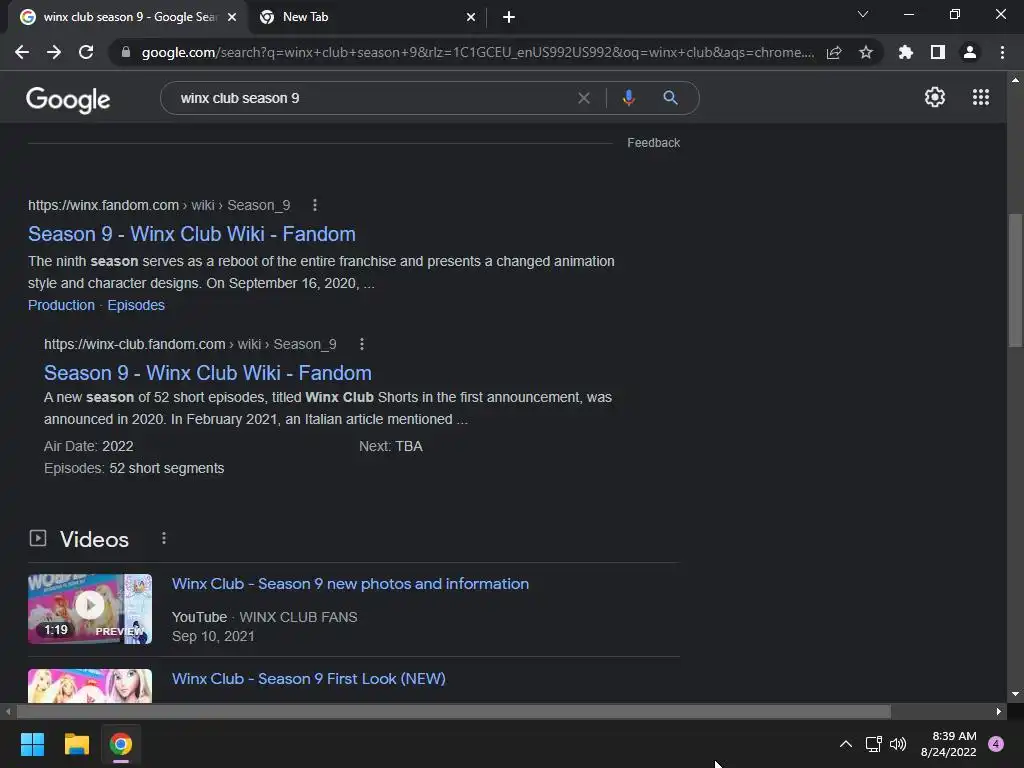This screenshot has width=1024, height=768.
Task: Click scroll down arrow
Action: (1016, 694)
